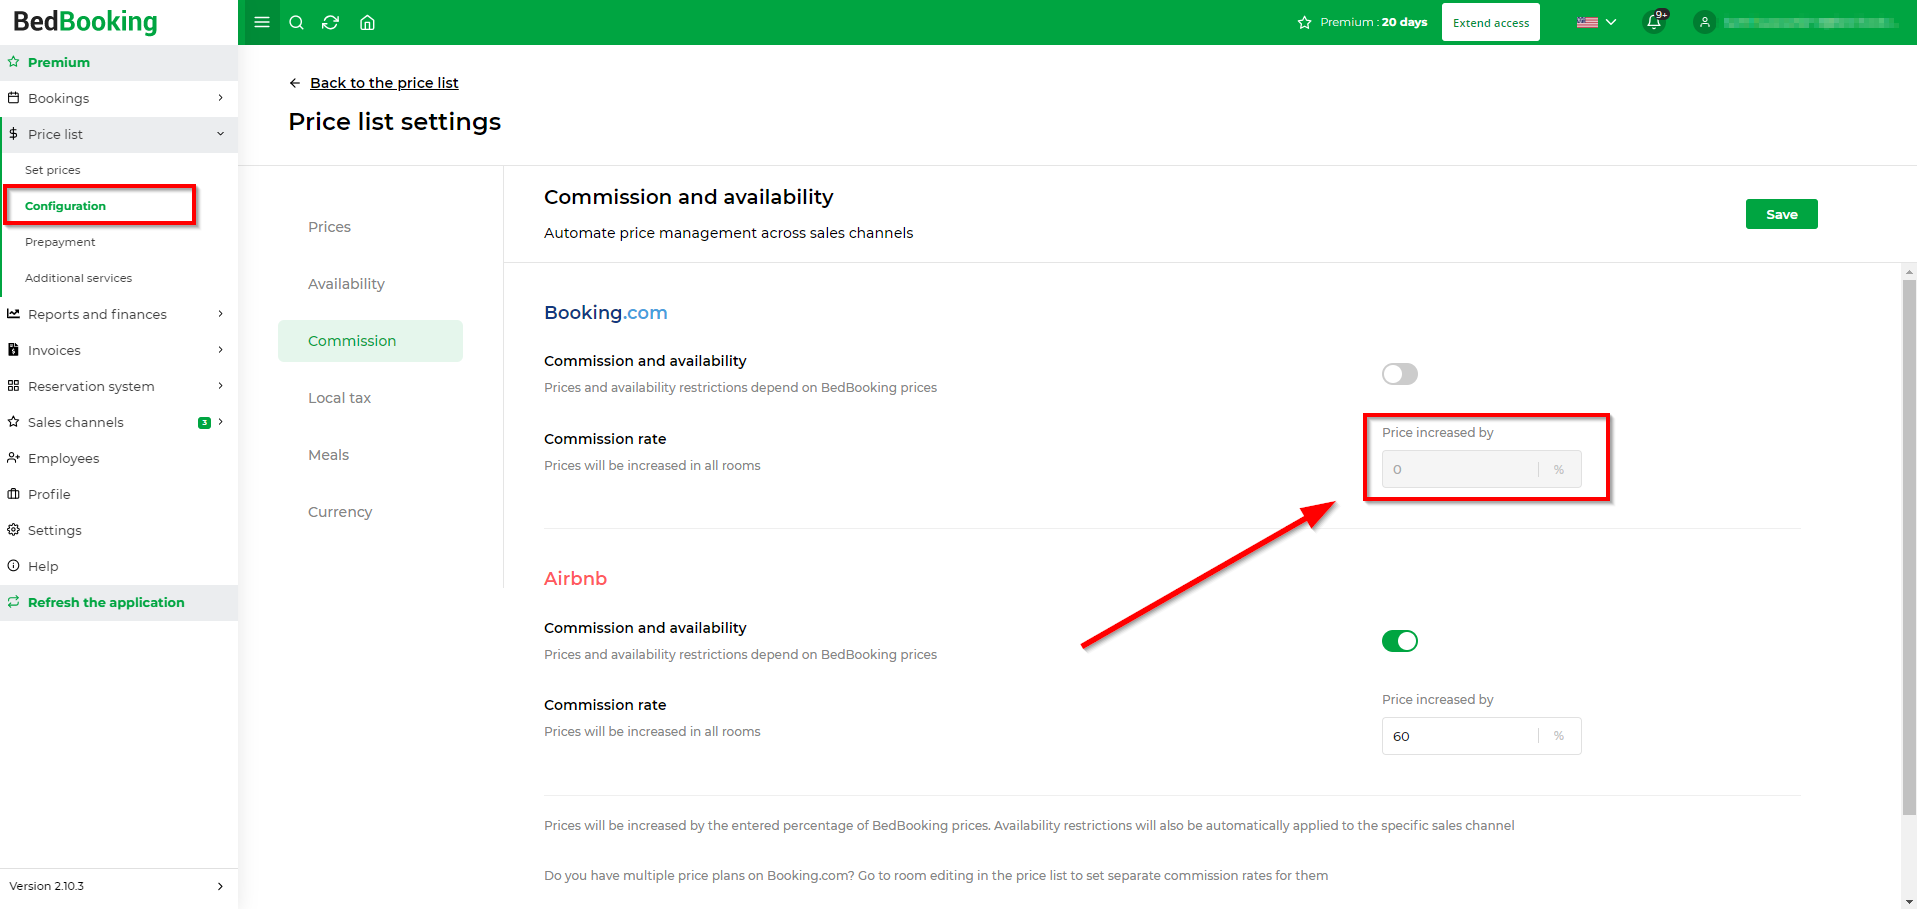Click Refresh the application link
This screenshot has width=1917, height=909.
click(x=106, y=602)
